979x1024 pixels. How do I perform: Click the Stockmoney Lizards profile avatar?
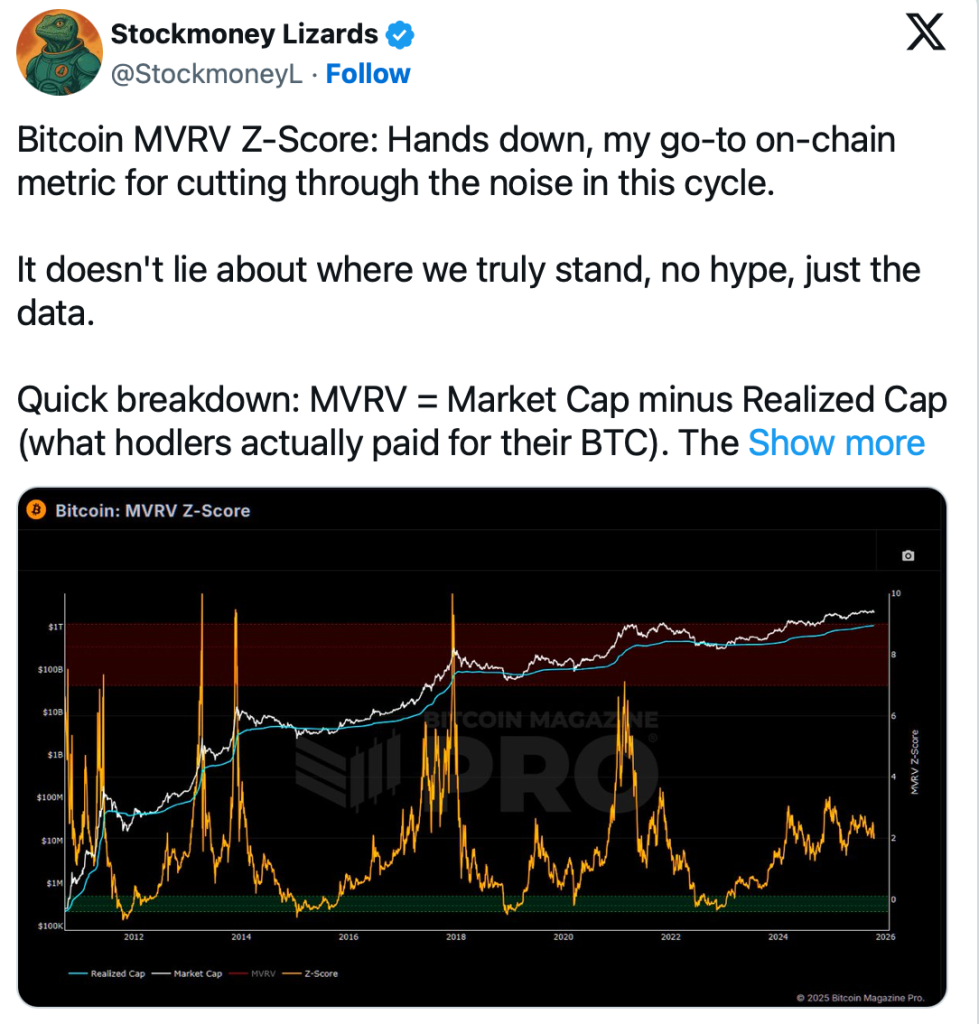pyautogui.click(x=59, y=54)
